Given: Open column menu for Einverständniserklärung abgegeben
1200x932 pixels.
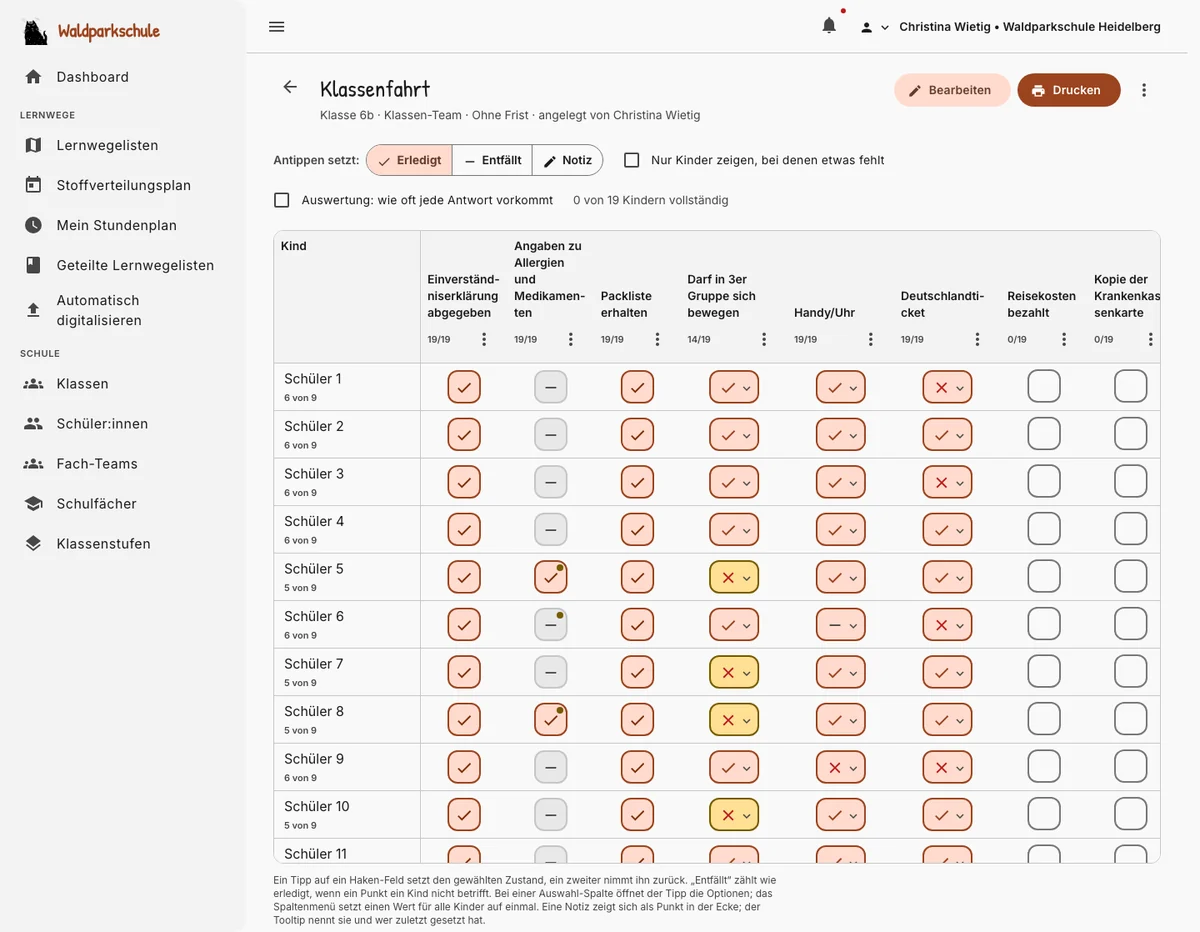Looking at the screenshot, I should coord(484,339).
